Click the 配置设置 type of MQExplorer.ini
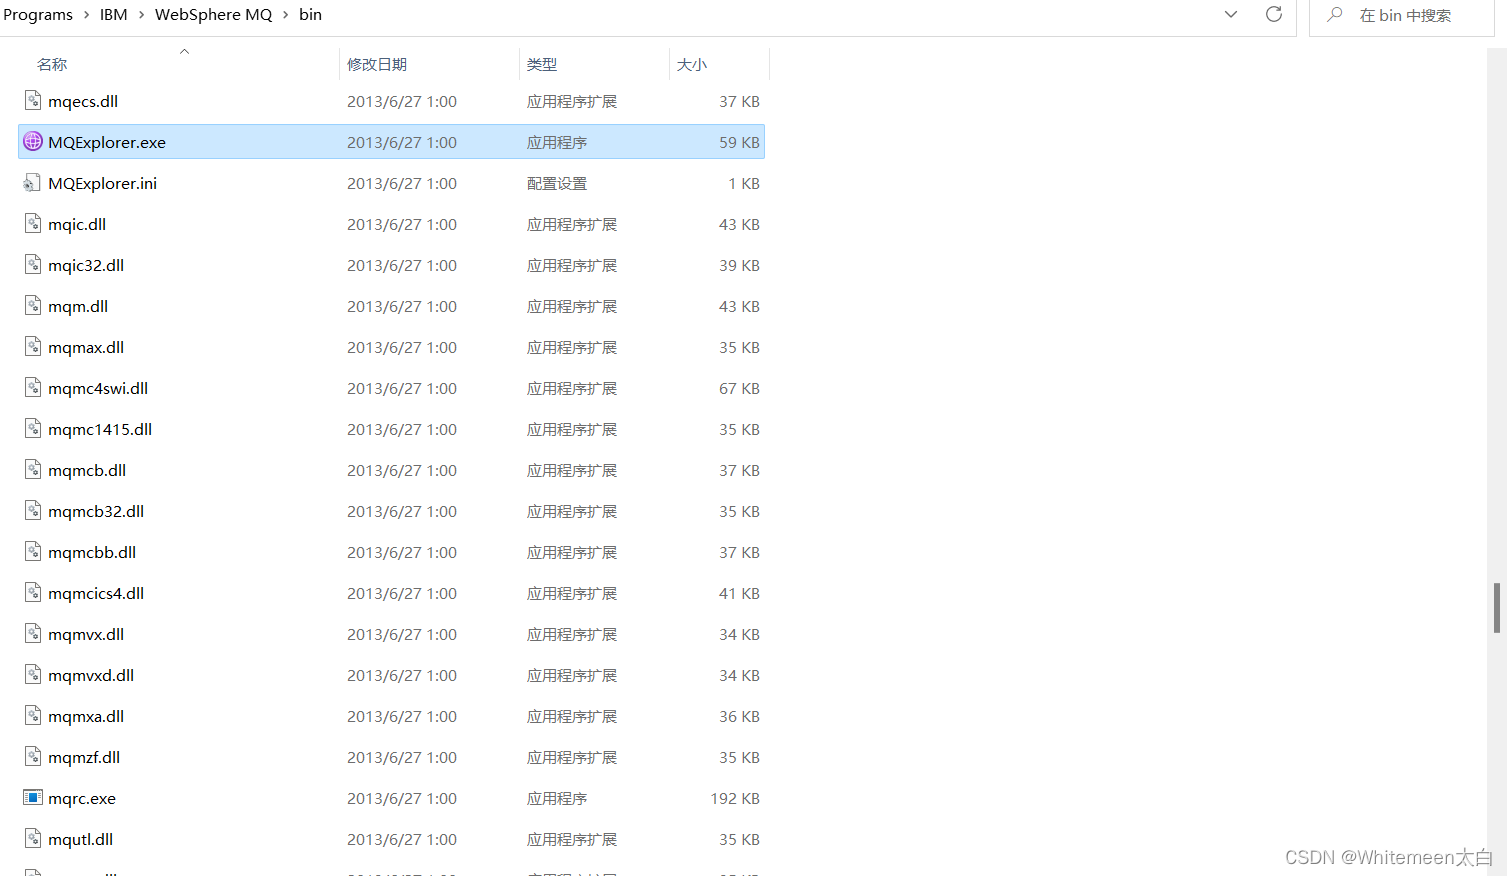The image size is (1507, 876). [557, 183]
